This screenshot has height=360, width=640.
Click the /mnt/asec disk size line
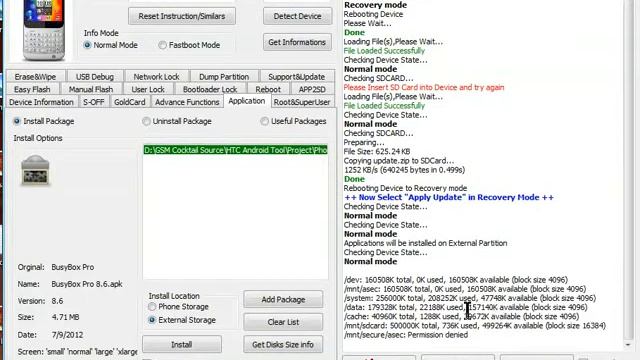coord(465,289)
